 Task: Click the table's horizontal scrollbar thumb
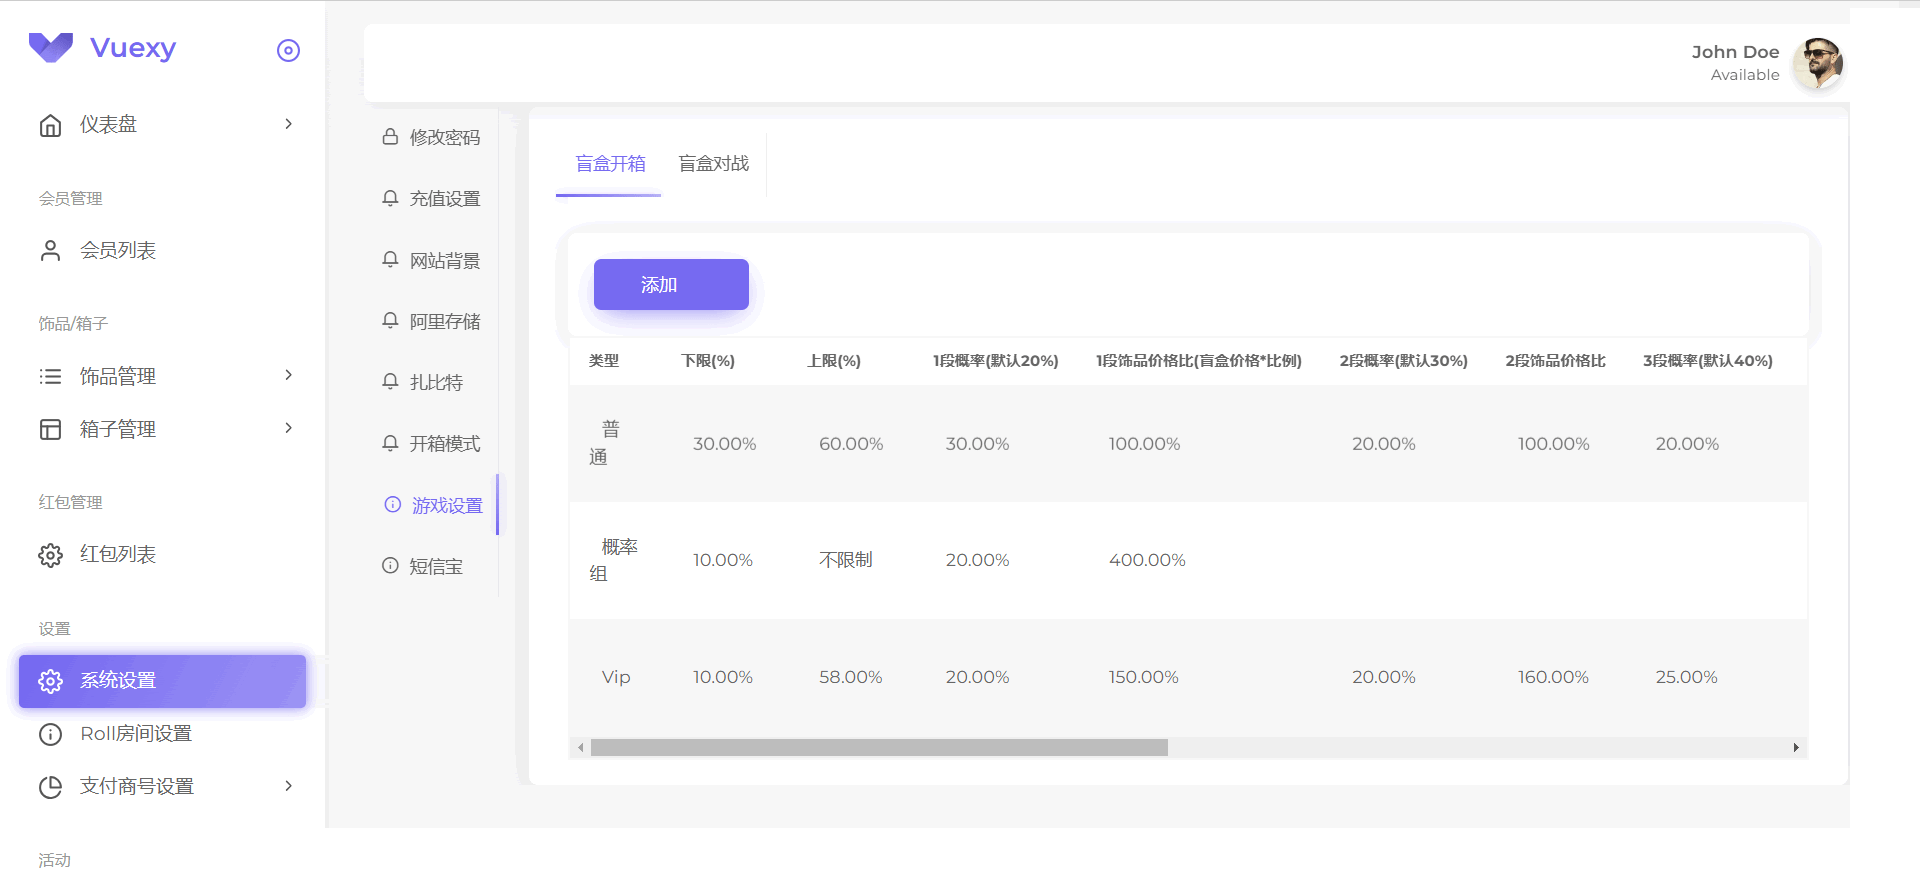click(x=878, y=748)
